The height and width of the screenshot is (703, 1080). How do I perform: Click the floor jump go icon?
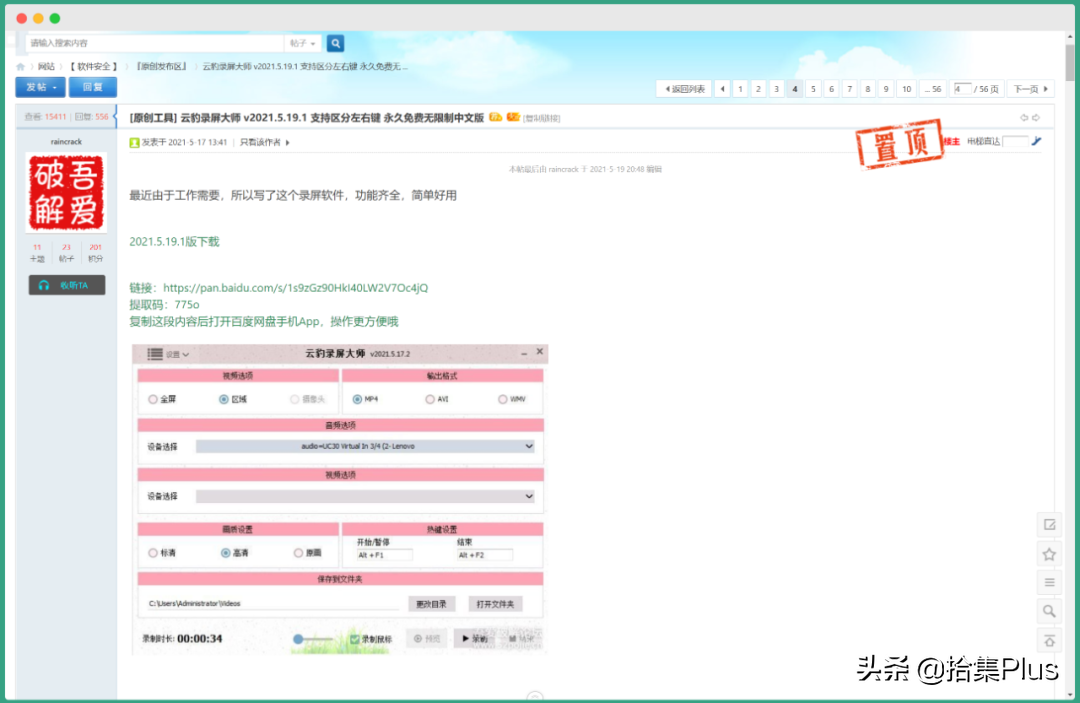tap(1037, 141)
